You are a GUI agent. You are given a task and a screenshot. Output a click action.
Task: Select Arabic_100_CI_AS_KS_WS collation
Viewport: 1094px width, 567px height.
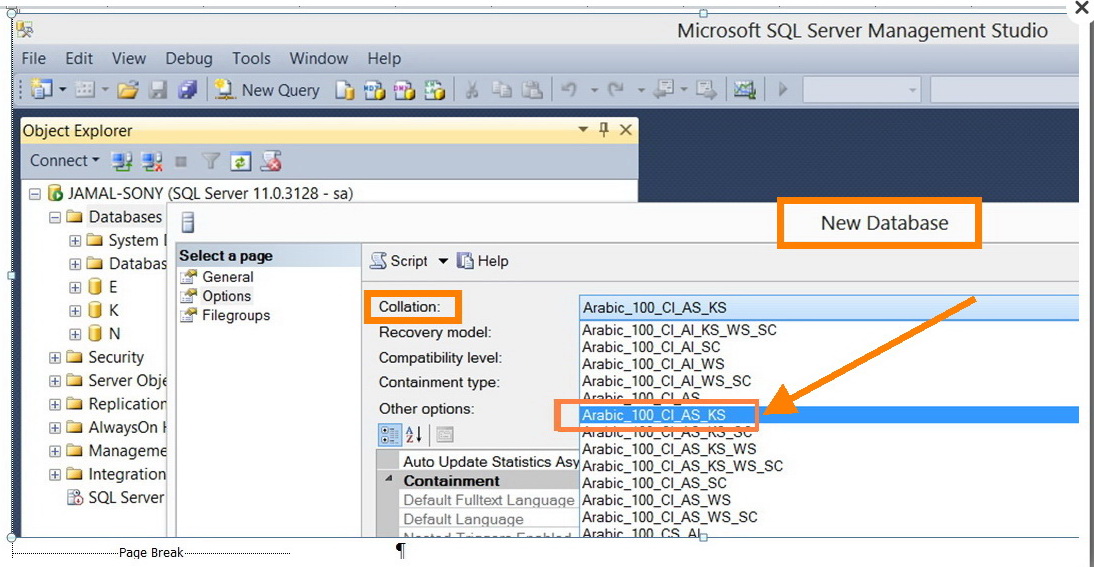click(668, 449)
